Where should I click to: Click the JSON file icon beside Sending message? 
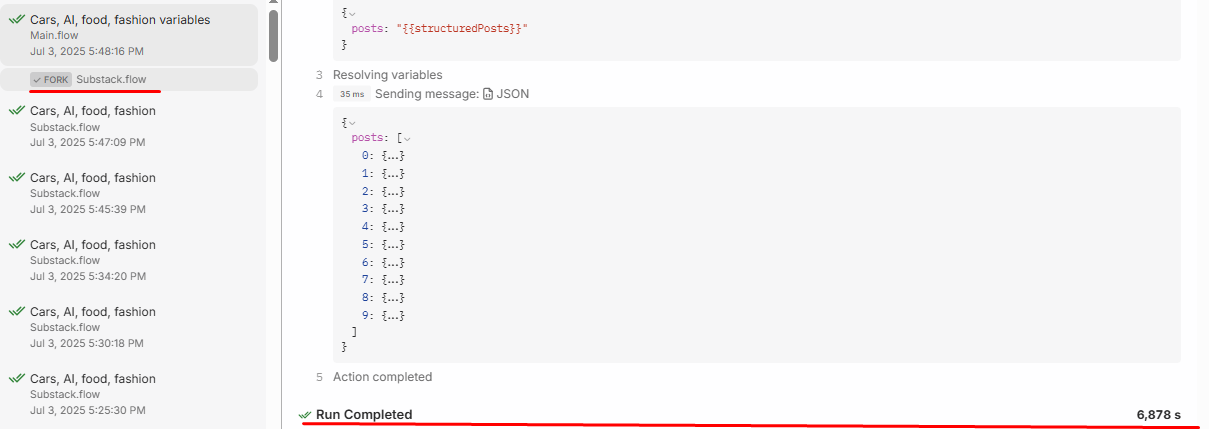coord(488,94)
